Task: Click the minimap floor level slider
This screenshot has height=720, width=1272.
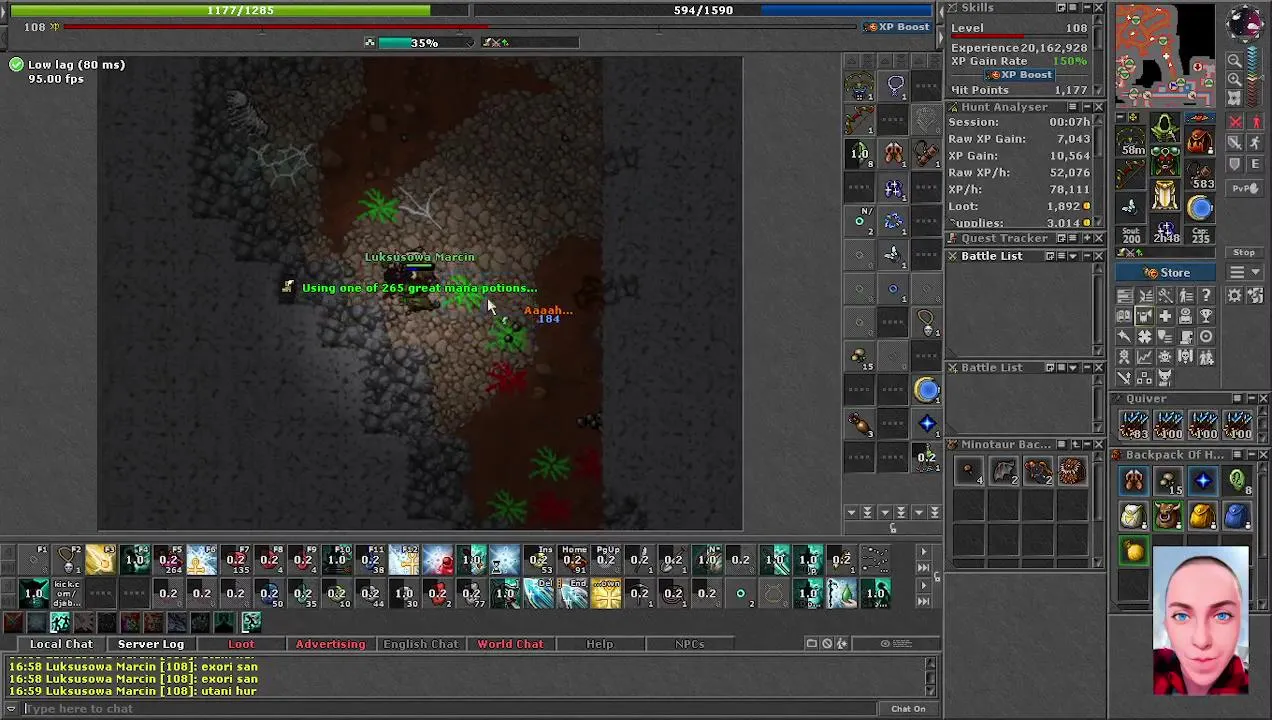Action: coord(1255,77)
